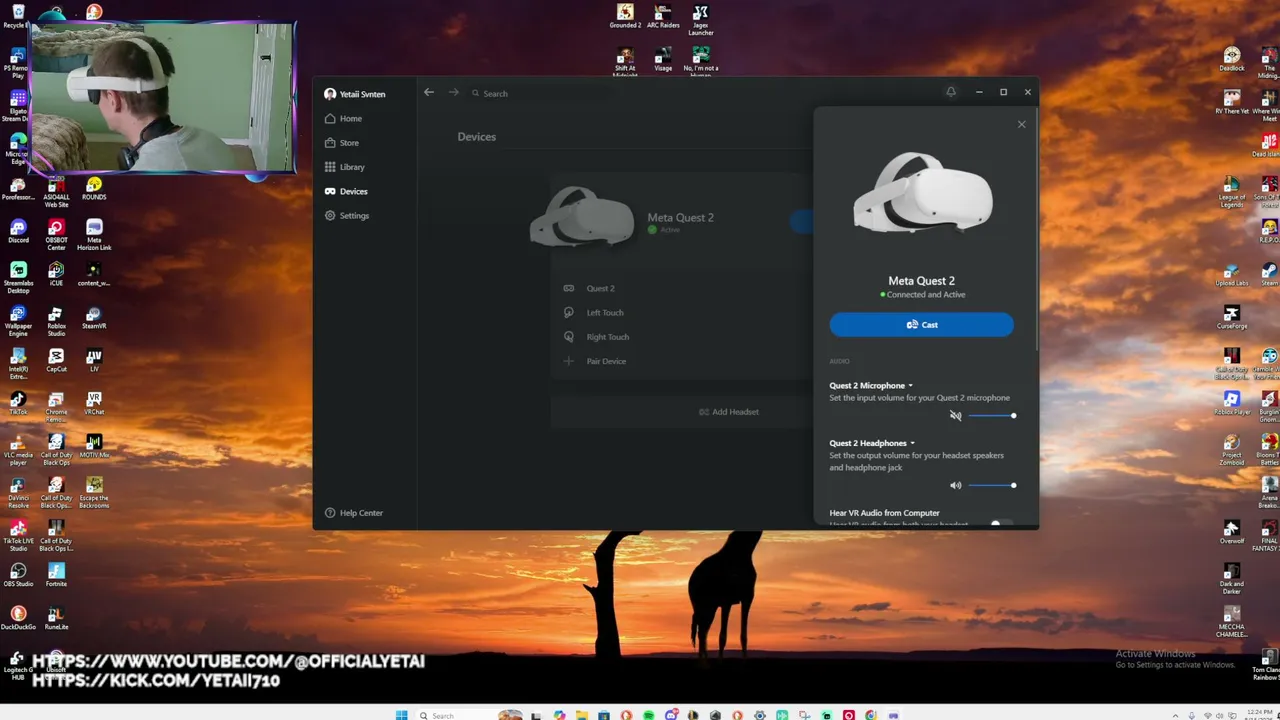Open VLC media player shortcut
This screenshot has width=1280, height=720.
pyautogui.click(x=18, y=450)
